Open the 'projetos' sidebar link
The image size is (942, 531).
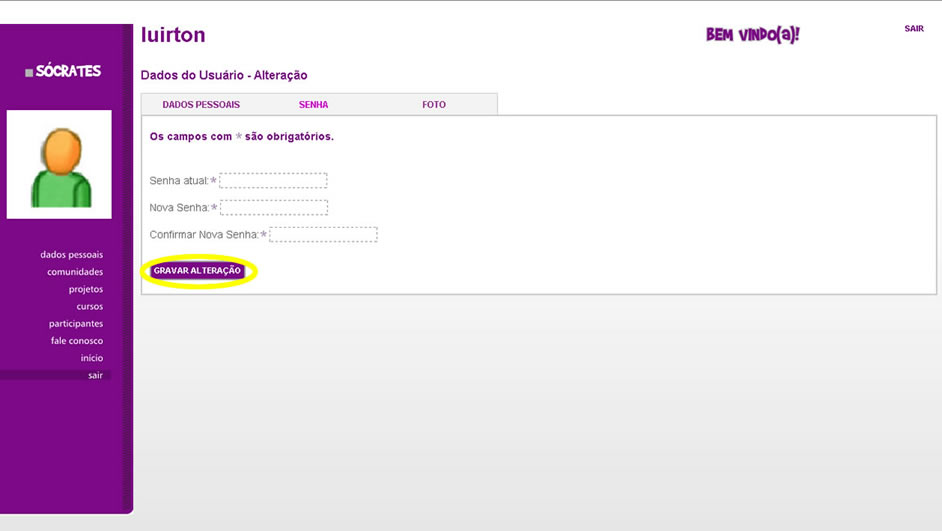coord(85,289)
